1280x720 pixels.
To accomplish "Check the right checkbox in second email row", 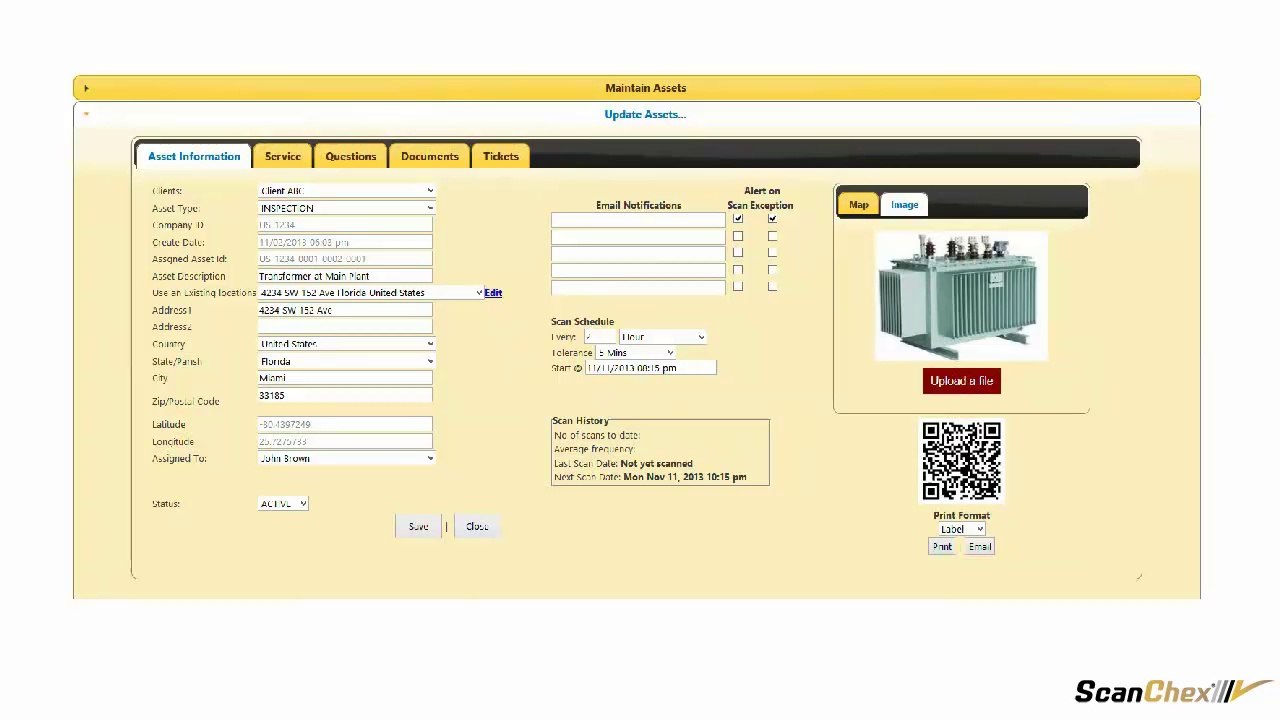I will (x=772, y=236).
